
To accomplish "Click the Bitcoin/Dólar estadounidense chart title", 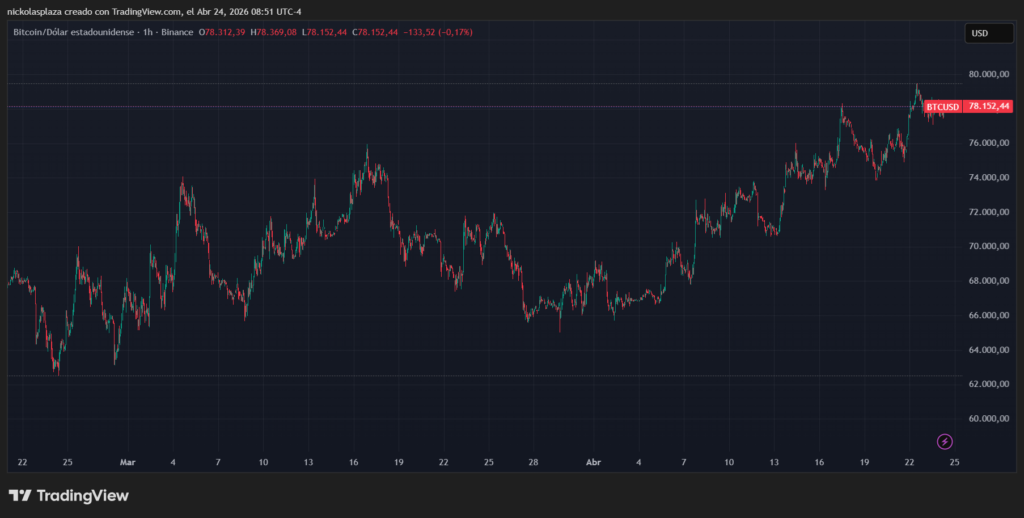I will point(69,33).
